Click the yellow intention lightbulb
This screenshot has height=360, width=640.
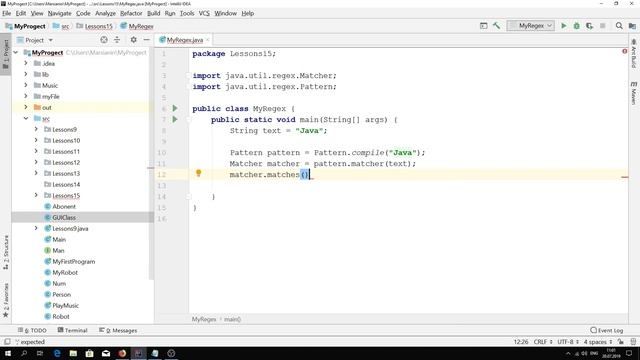coord(198,173)
